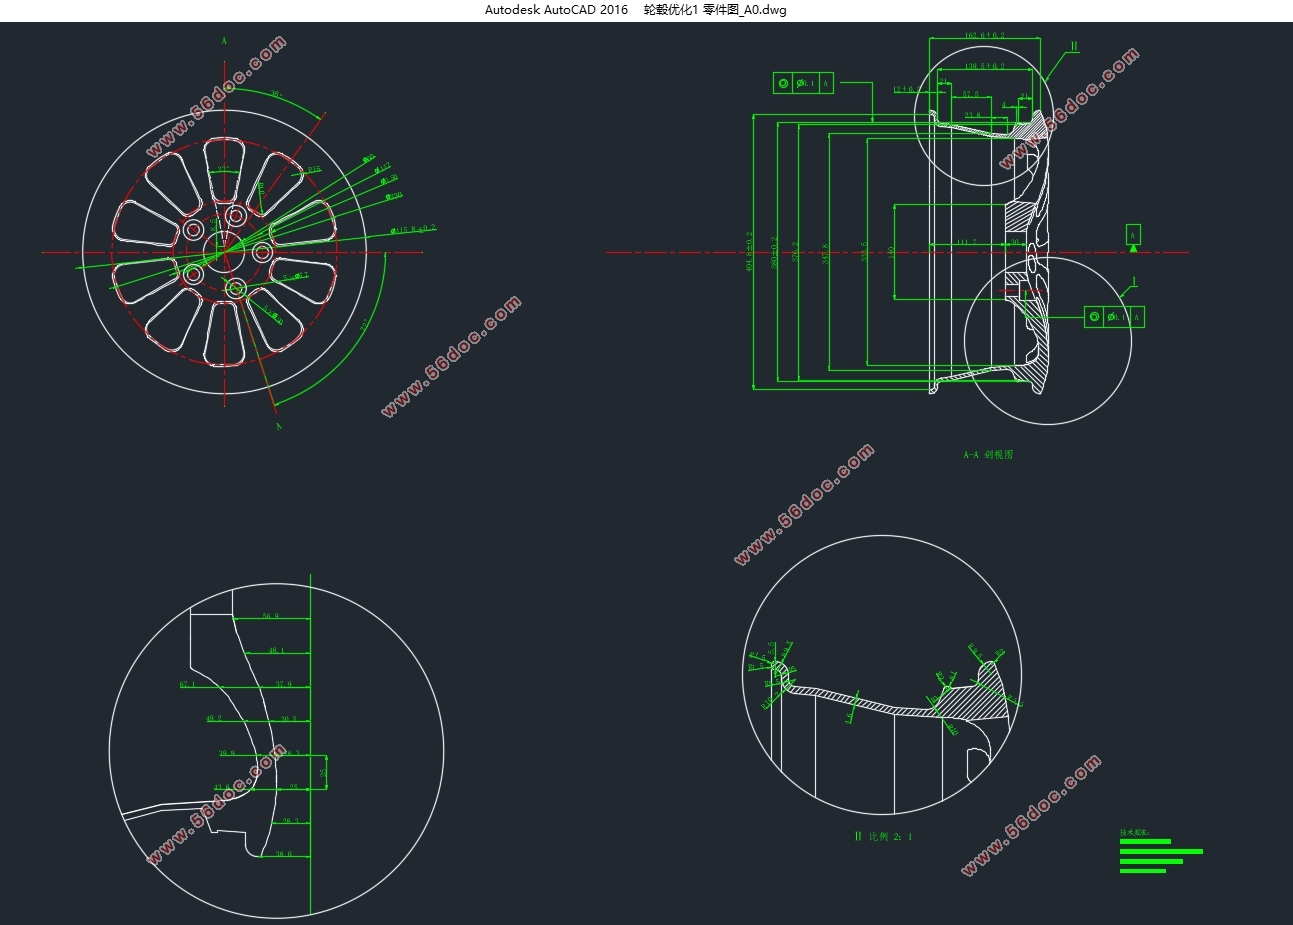The width and height of the screenshot is (1293, 925).
Task: Click the 404.8±0.2 vertical dimension
Action: pyautogui.click(x=750, y=253)
